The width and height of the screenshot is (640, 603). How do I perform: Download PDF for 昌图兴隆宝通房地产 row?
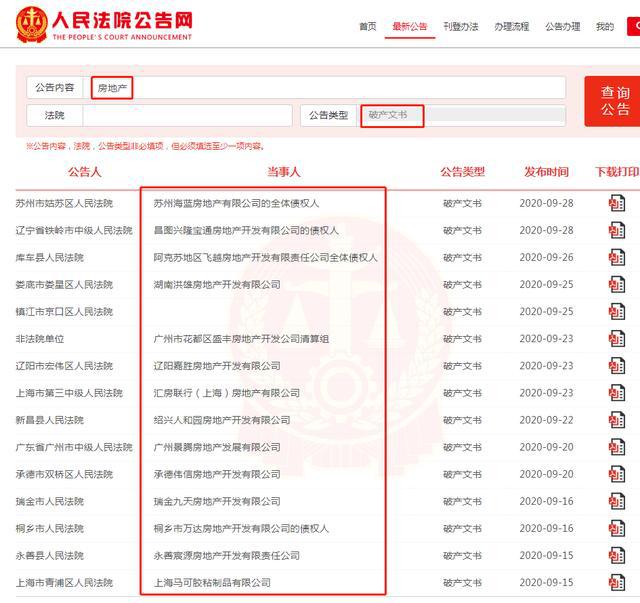(x=617, y=230)
